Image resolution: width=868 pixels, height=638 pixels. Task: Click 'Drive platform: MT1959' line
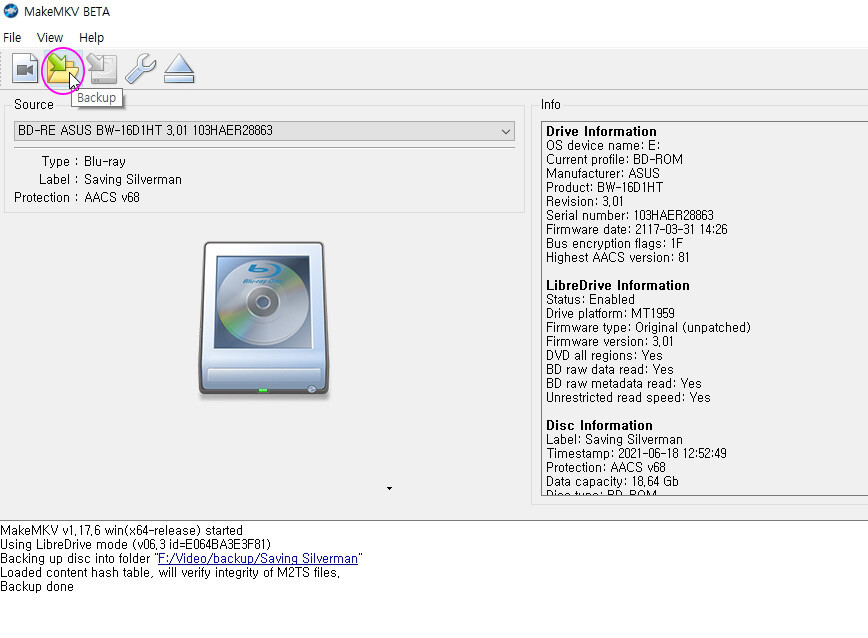coord(610,314)
